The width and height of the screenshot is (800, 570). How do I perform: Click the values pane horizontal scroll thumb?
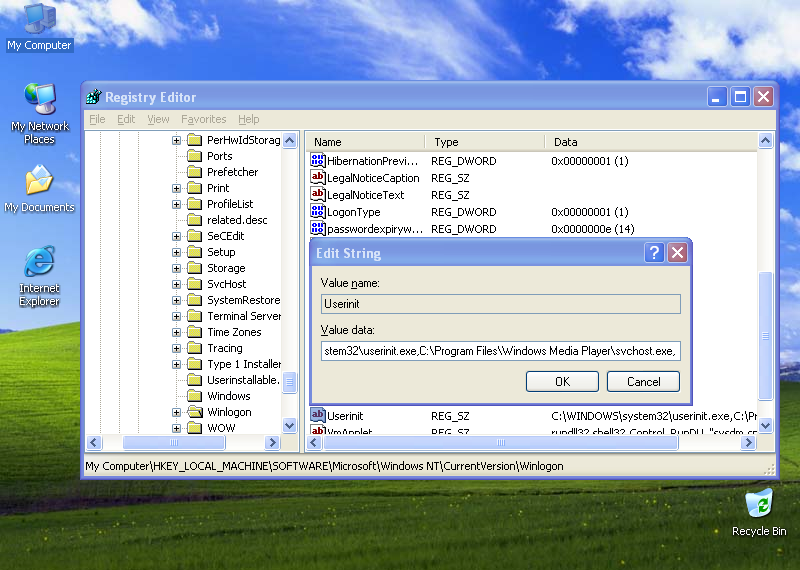click(x=501, y=442)
